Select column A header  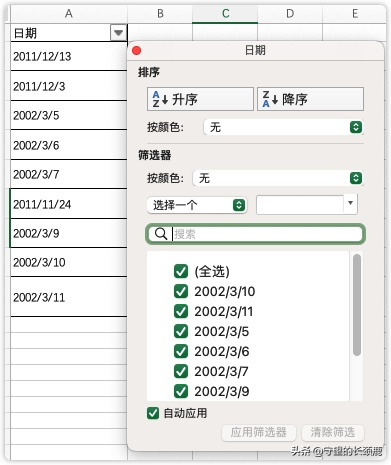[x=69, y=14]
